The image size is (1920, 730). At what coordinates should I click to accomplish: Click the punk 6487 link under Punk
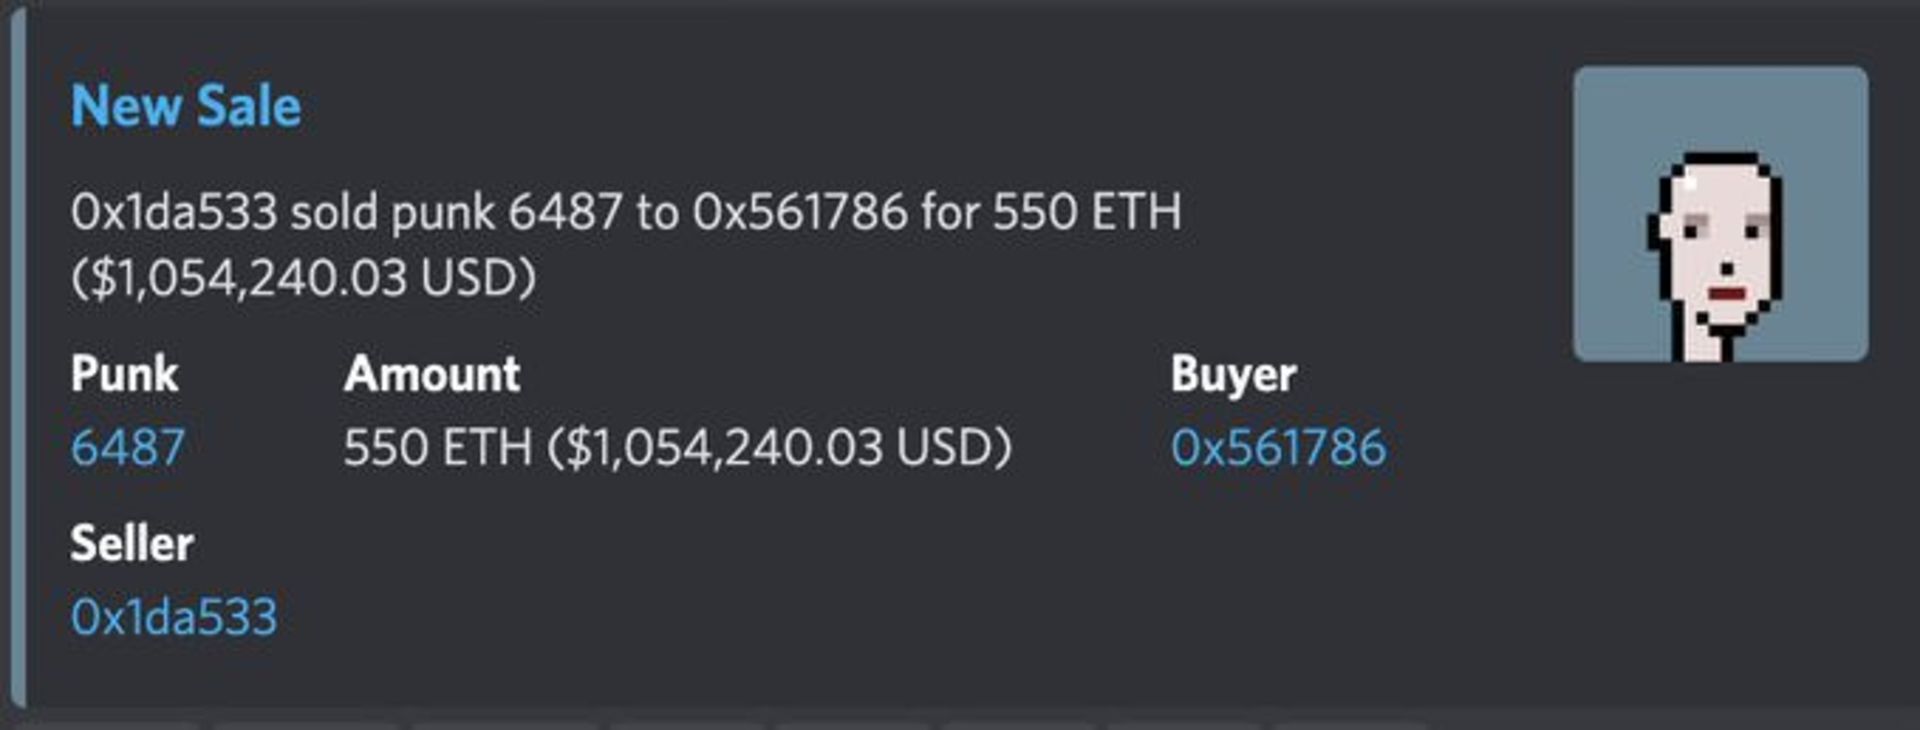(x=128, y=447)
